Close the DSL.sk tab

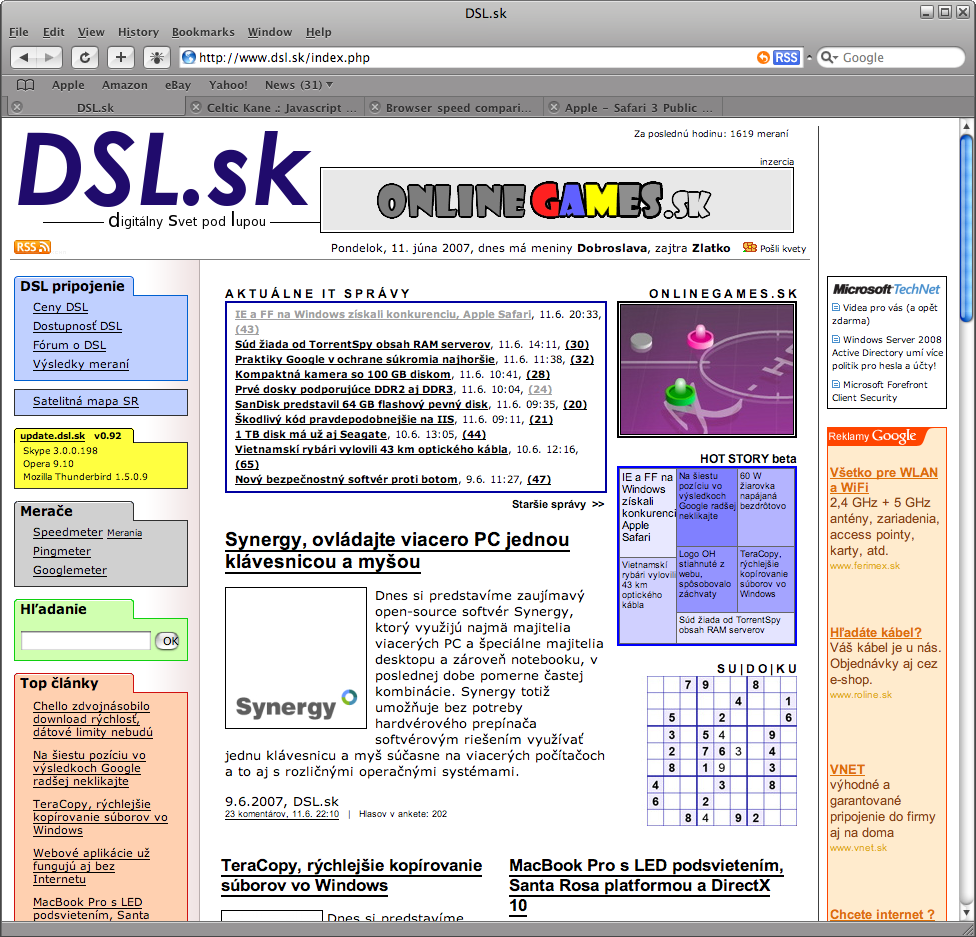pyautogui.click(x=17, y=107)
